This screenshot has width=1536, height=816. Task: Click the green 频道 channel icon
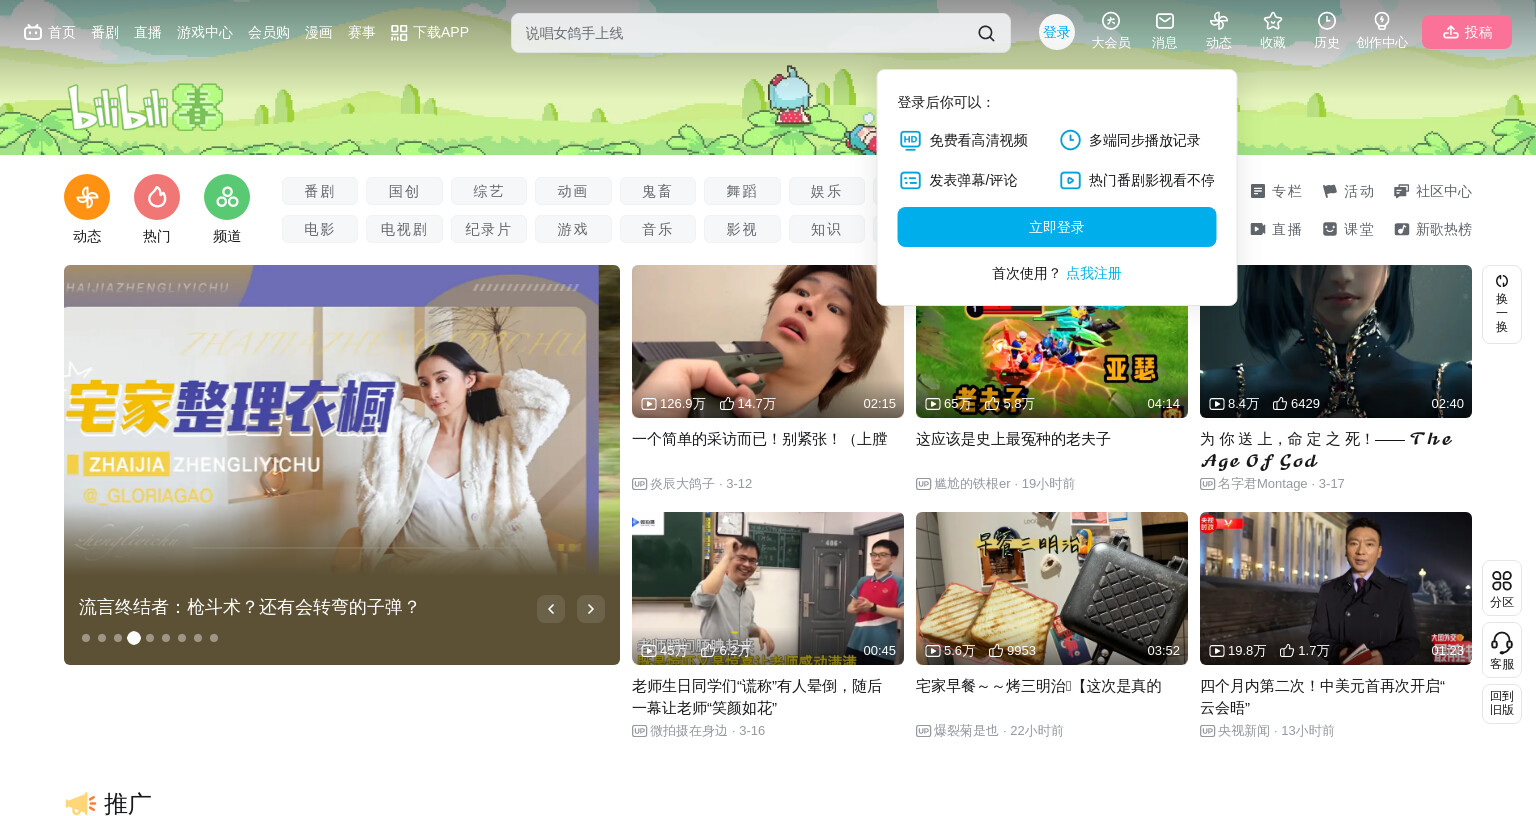pyautogui.click(x=227, y=197)
